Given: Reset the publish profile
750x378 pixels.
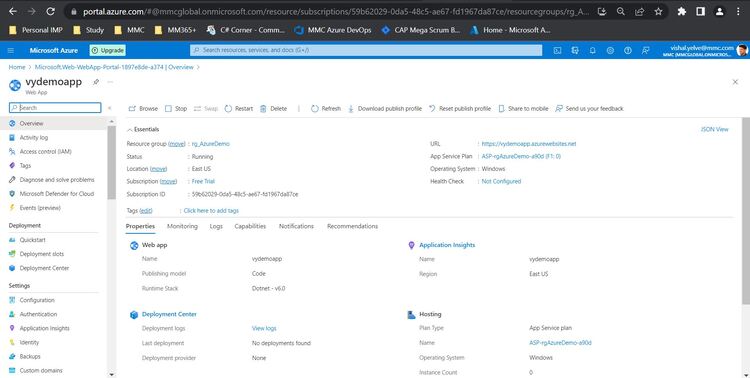Looking at the screenshot, I should (460, 109).
